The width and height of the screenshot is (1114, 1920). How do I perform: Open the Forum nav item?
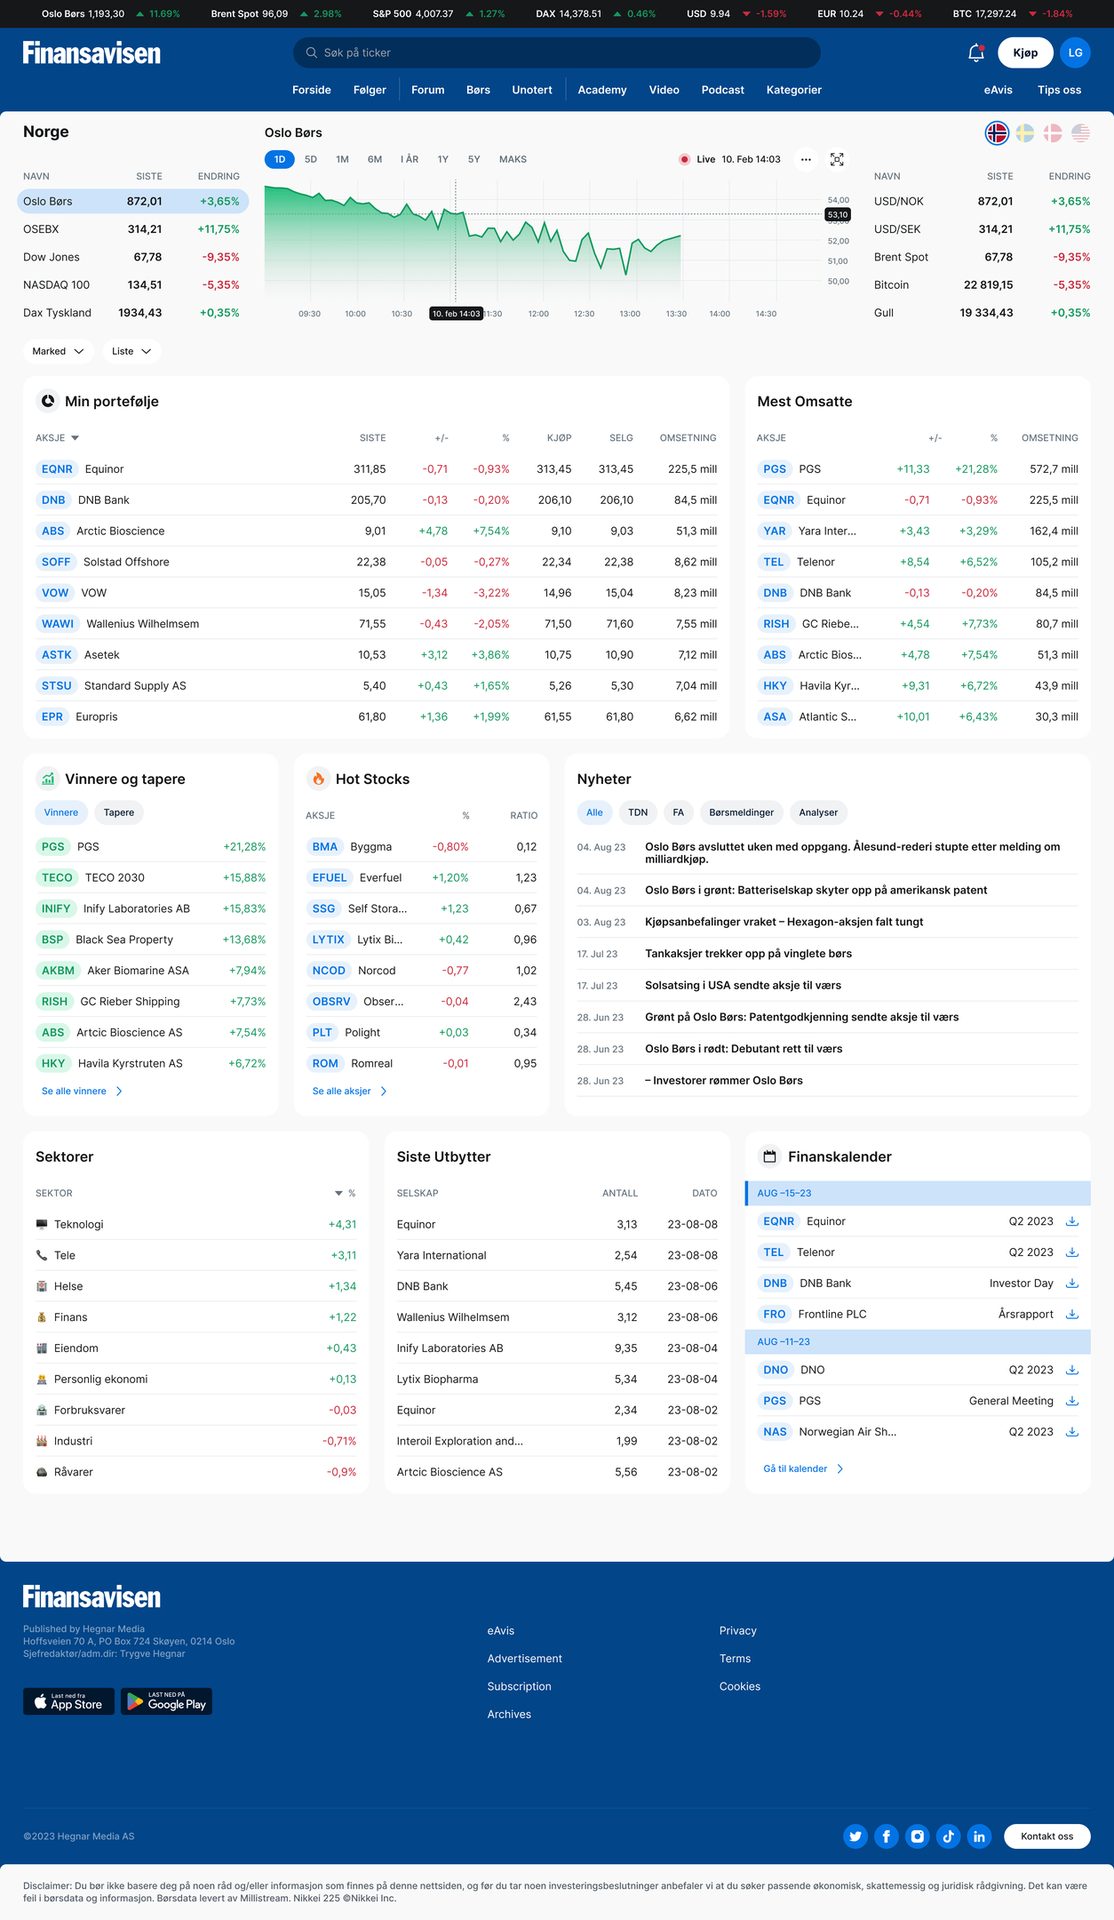428,90
